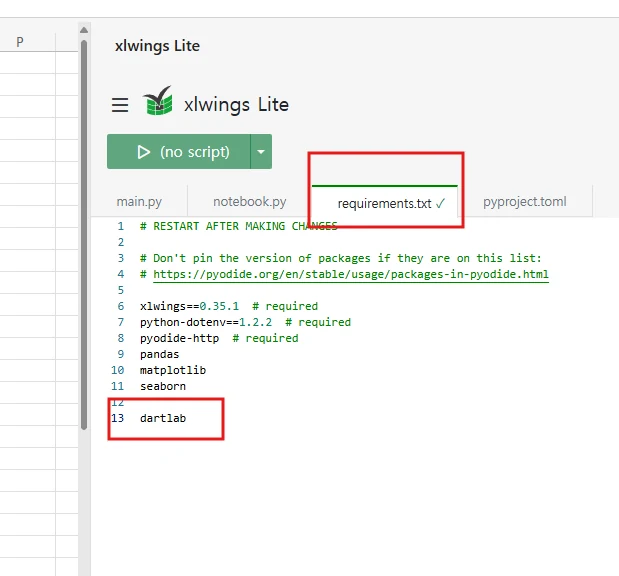Click the 'python-dotenv==1.2.2' line

[x=245, y=322]
